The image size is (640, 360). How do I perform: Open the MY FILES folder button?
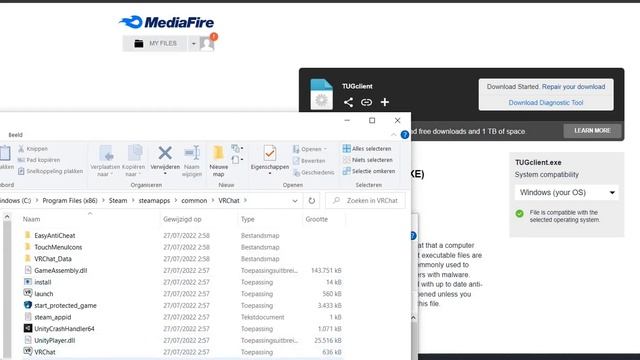155,43
